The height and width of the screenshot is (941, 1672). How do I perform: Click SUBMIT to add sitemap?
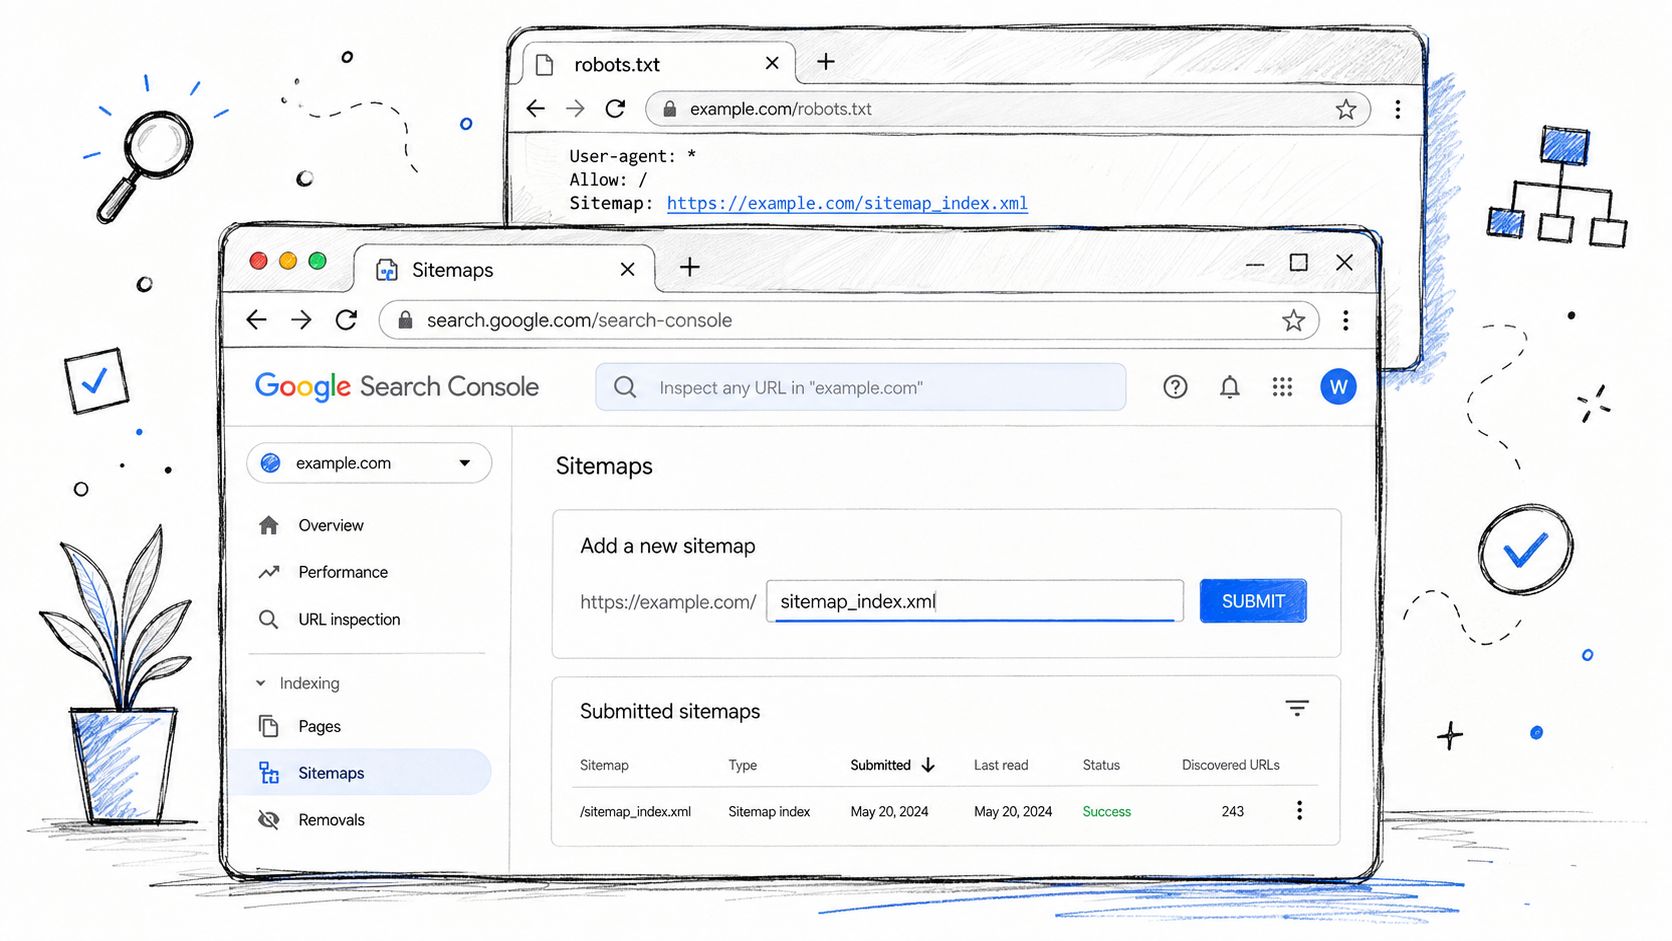1253,601
